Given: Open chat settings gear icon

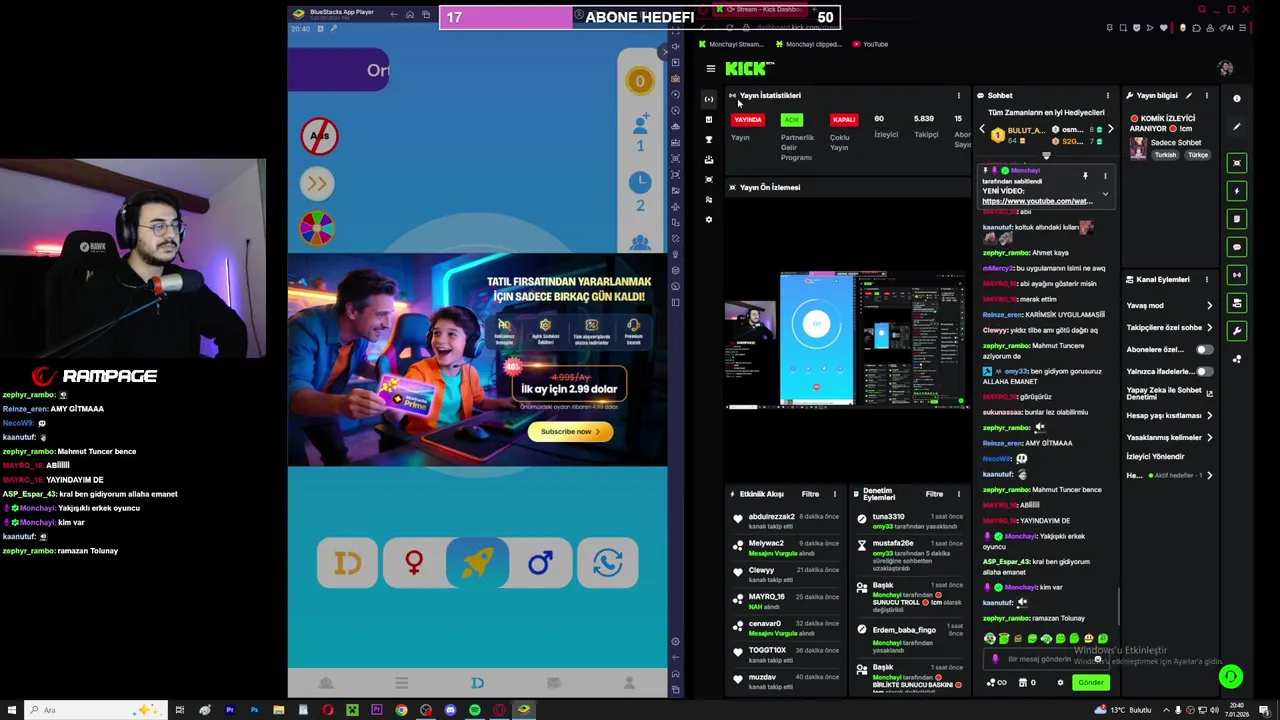Looking at the screenshot, I should tap(1060, 683).
